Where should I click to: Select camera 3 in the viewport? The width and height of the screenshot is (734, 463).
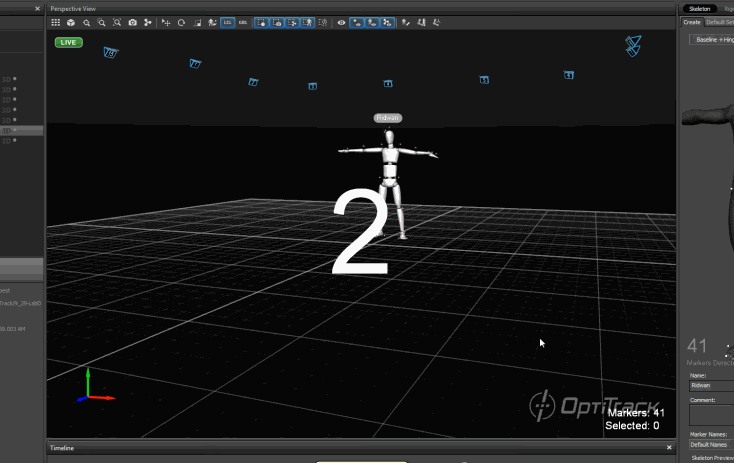tap(313, 87)
